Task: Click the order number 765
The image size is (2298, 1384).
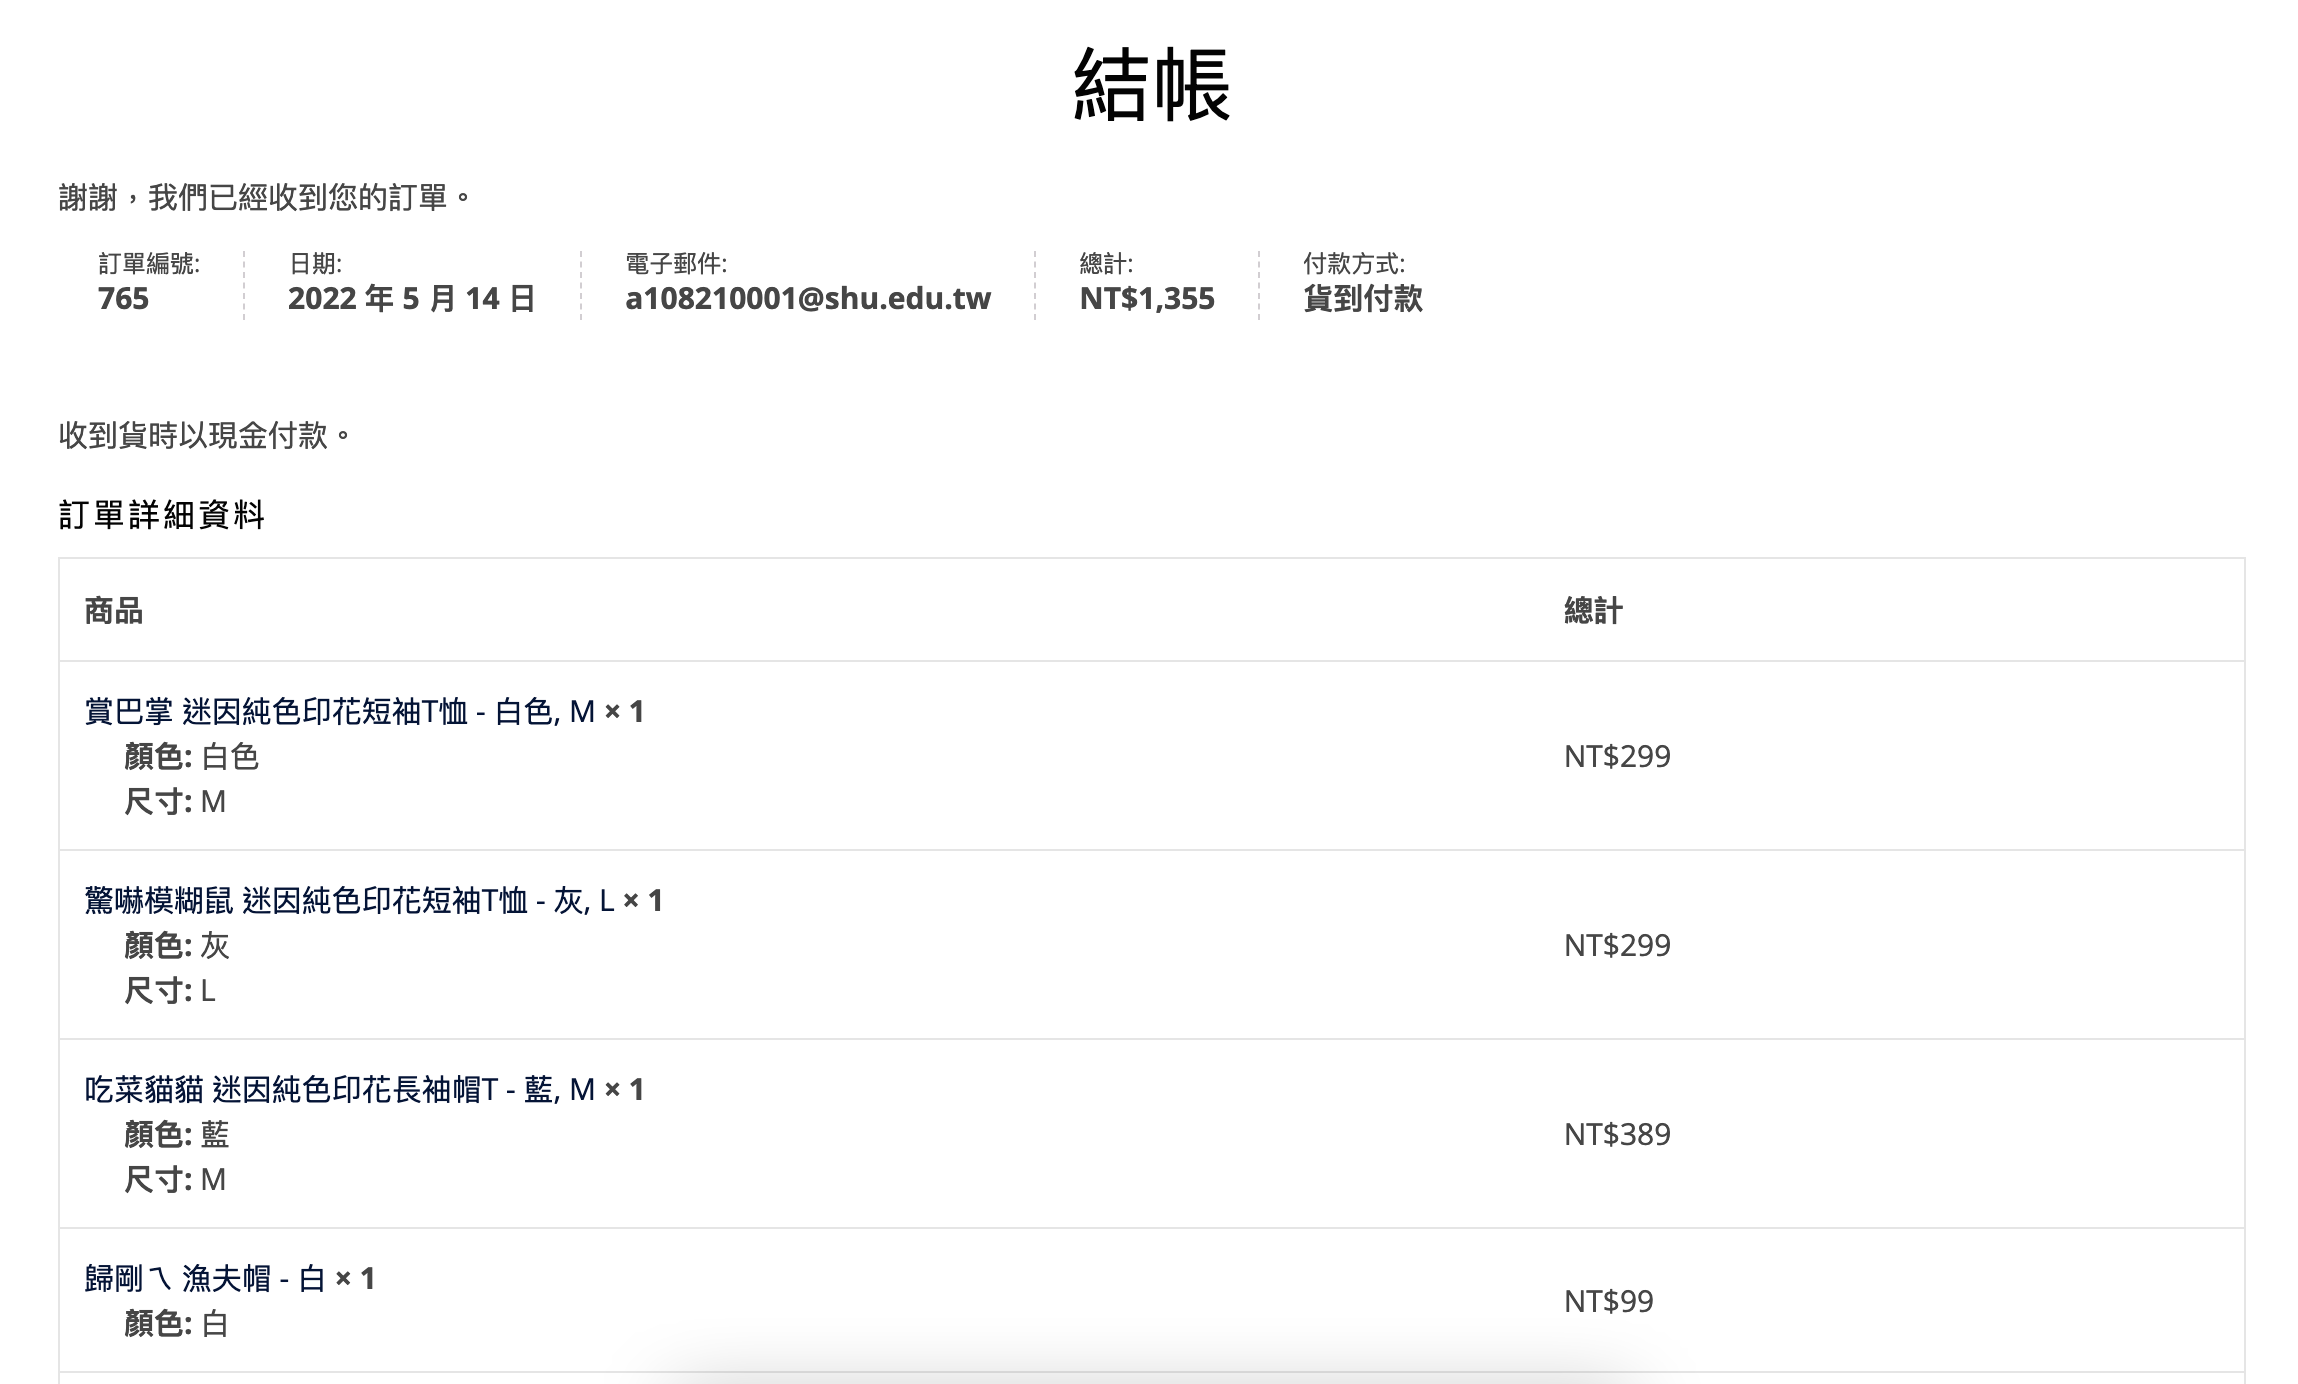Action: [x=123, y=299]
